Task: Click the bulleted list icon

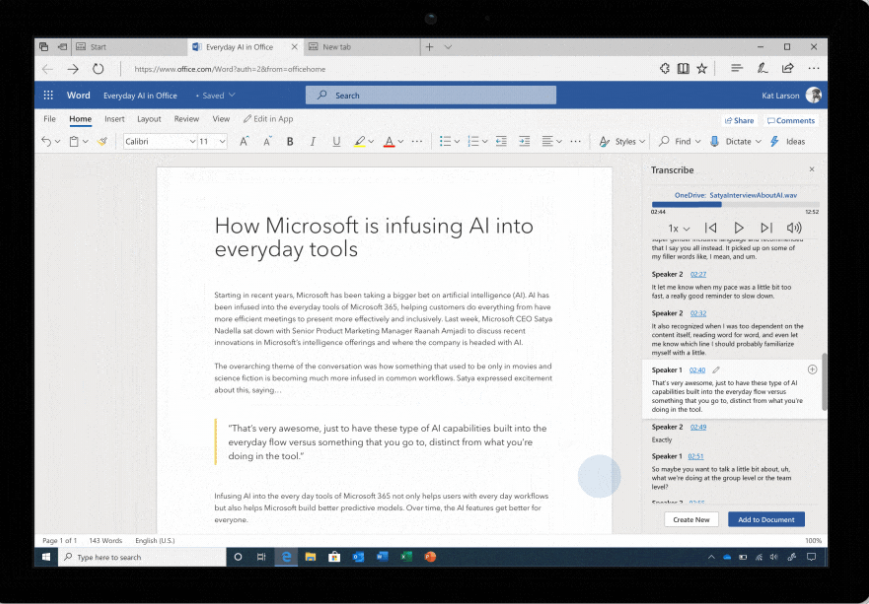Action: tap(445, 141)
